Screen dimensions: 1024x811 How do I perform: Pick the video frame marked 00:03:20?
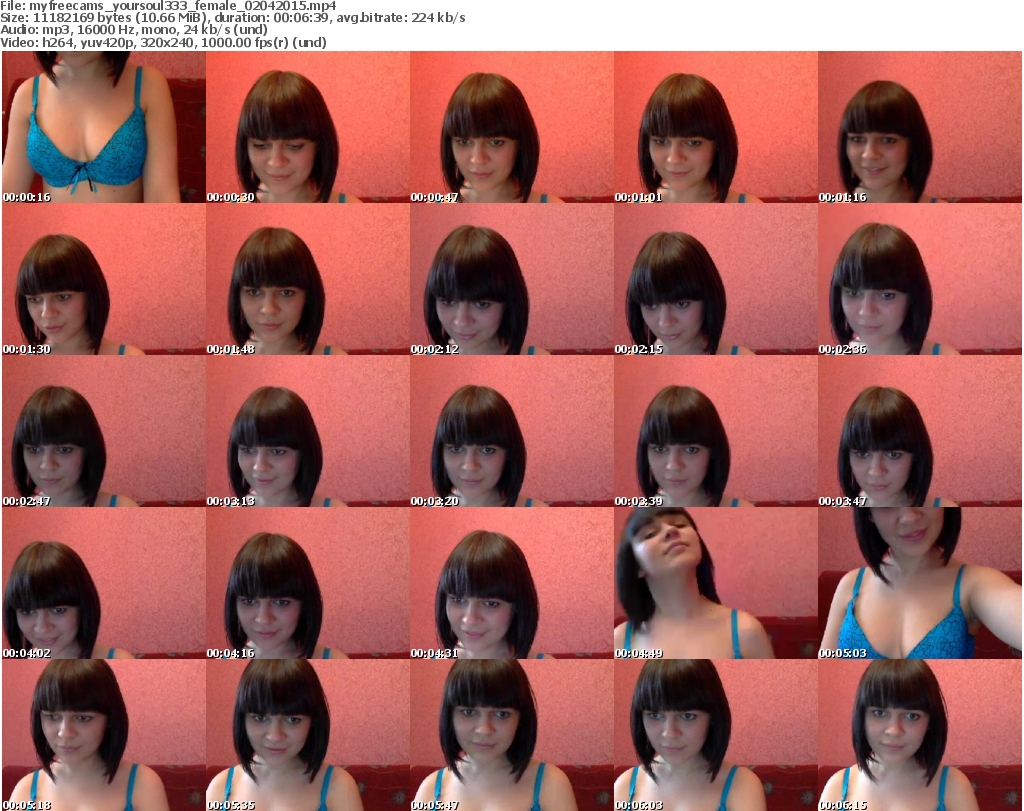[511, 431]
